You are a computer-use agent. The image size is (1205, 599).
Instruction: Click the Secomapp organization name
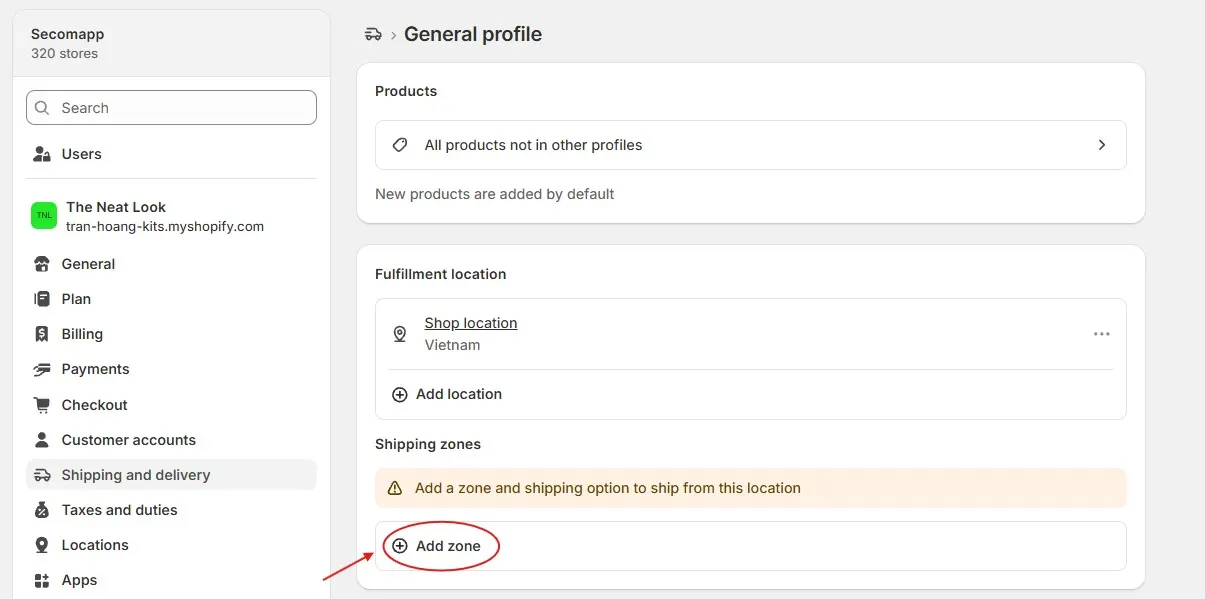67,34
